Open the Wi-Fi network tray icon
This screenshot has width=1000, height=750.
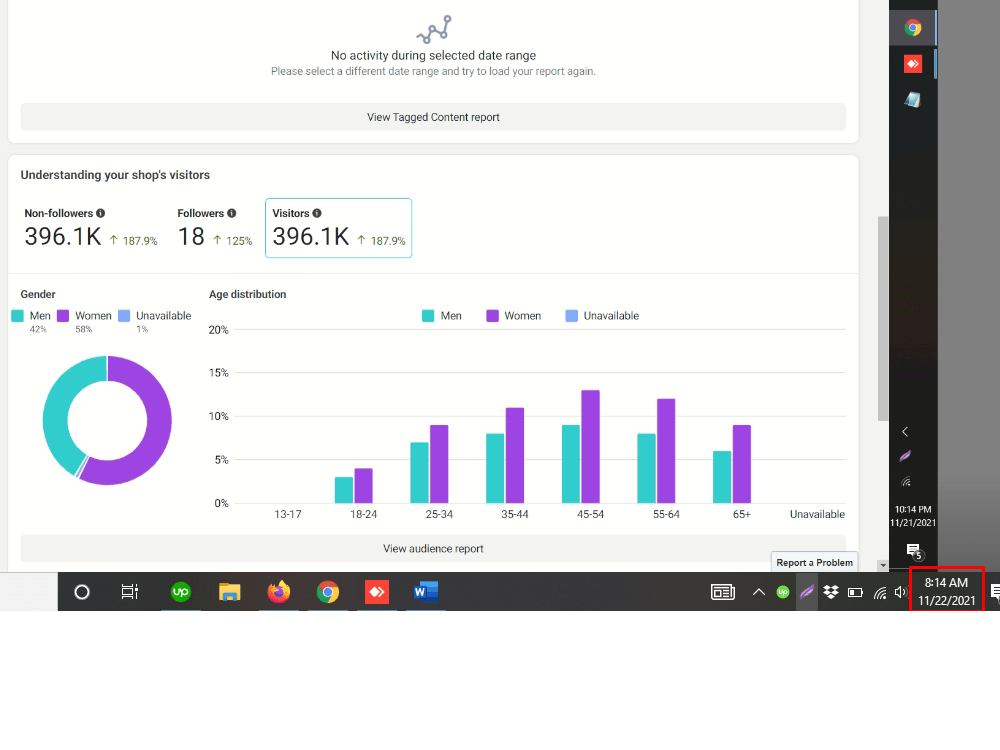(x=880, y=593)
